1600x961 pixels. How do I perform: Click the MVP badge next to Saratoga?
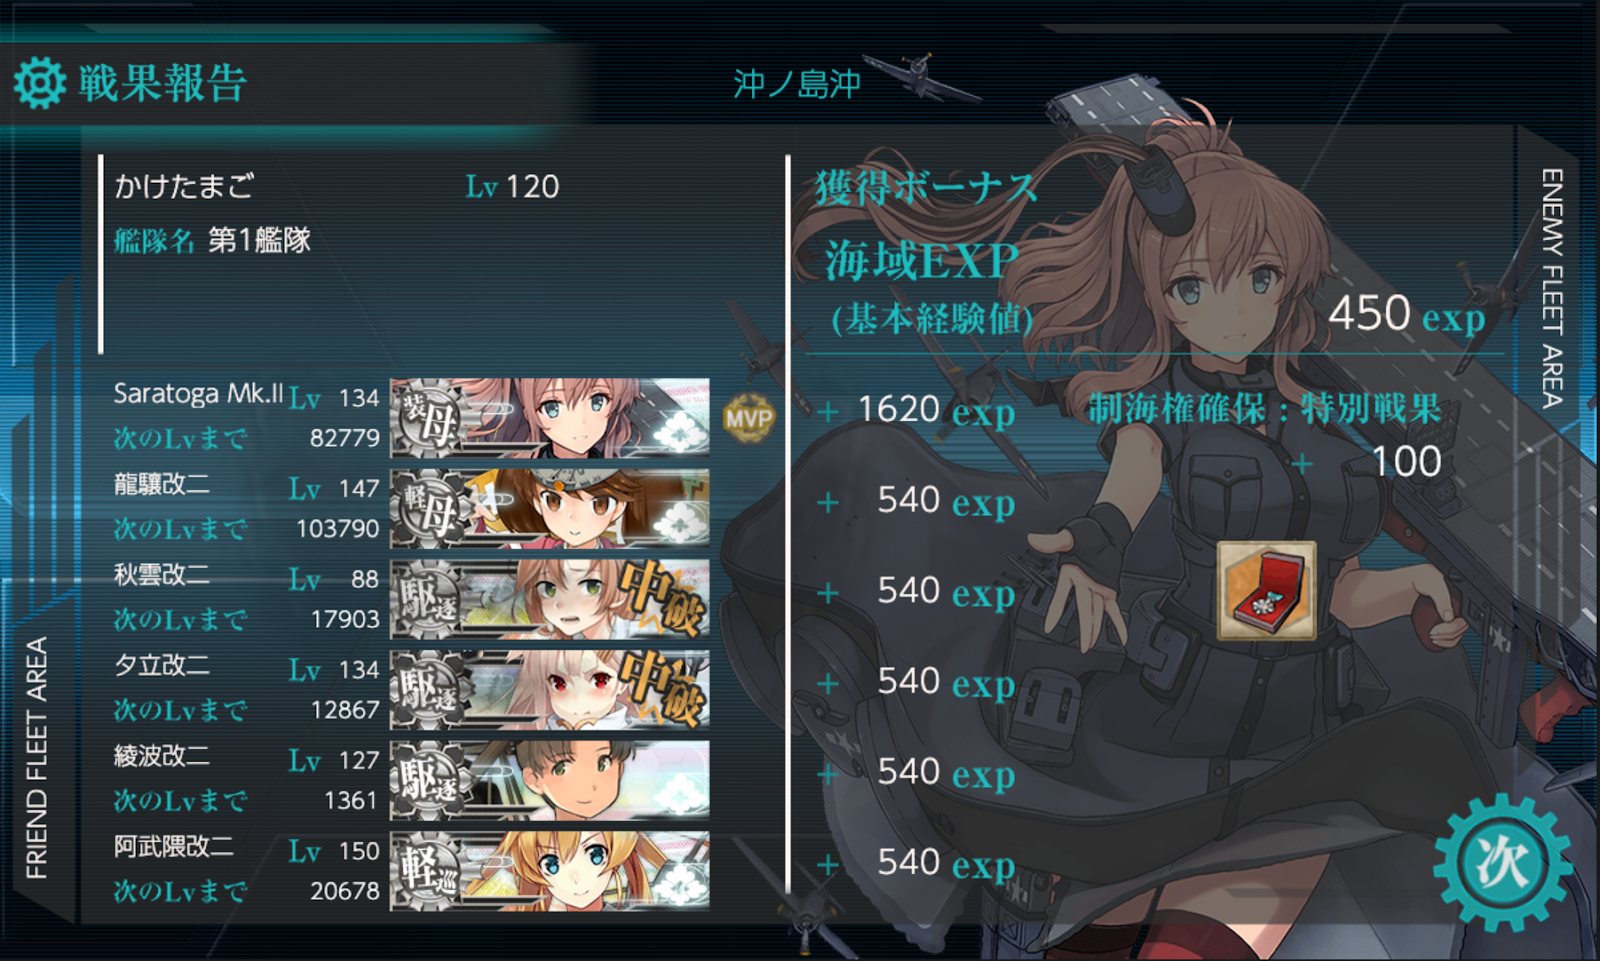point(748,418)
